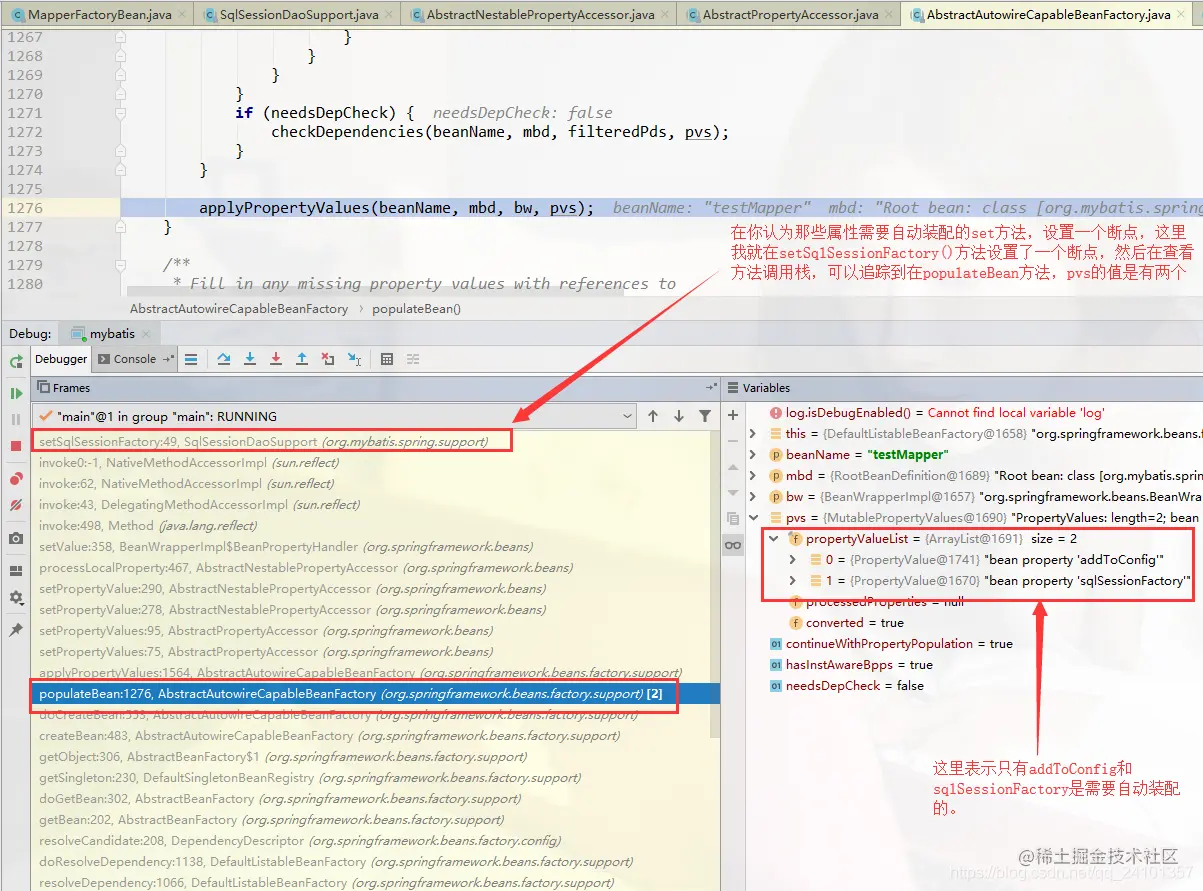Rerun the mybatis debug session
Image resolution: width=1203 pixels, height=891 pixels.
click(16, 361)
